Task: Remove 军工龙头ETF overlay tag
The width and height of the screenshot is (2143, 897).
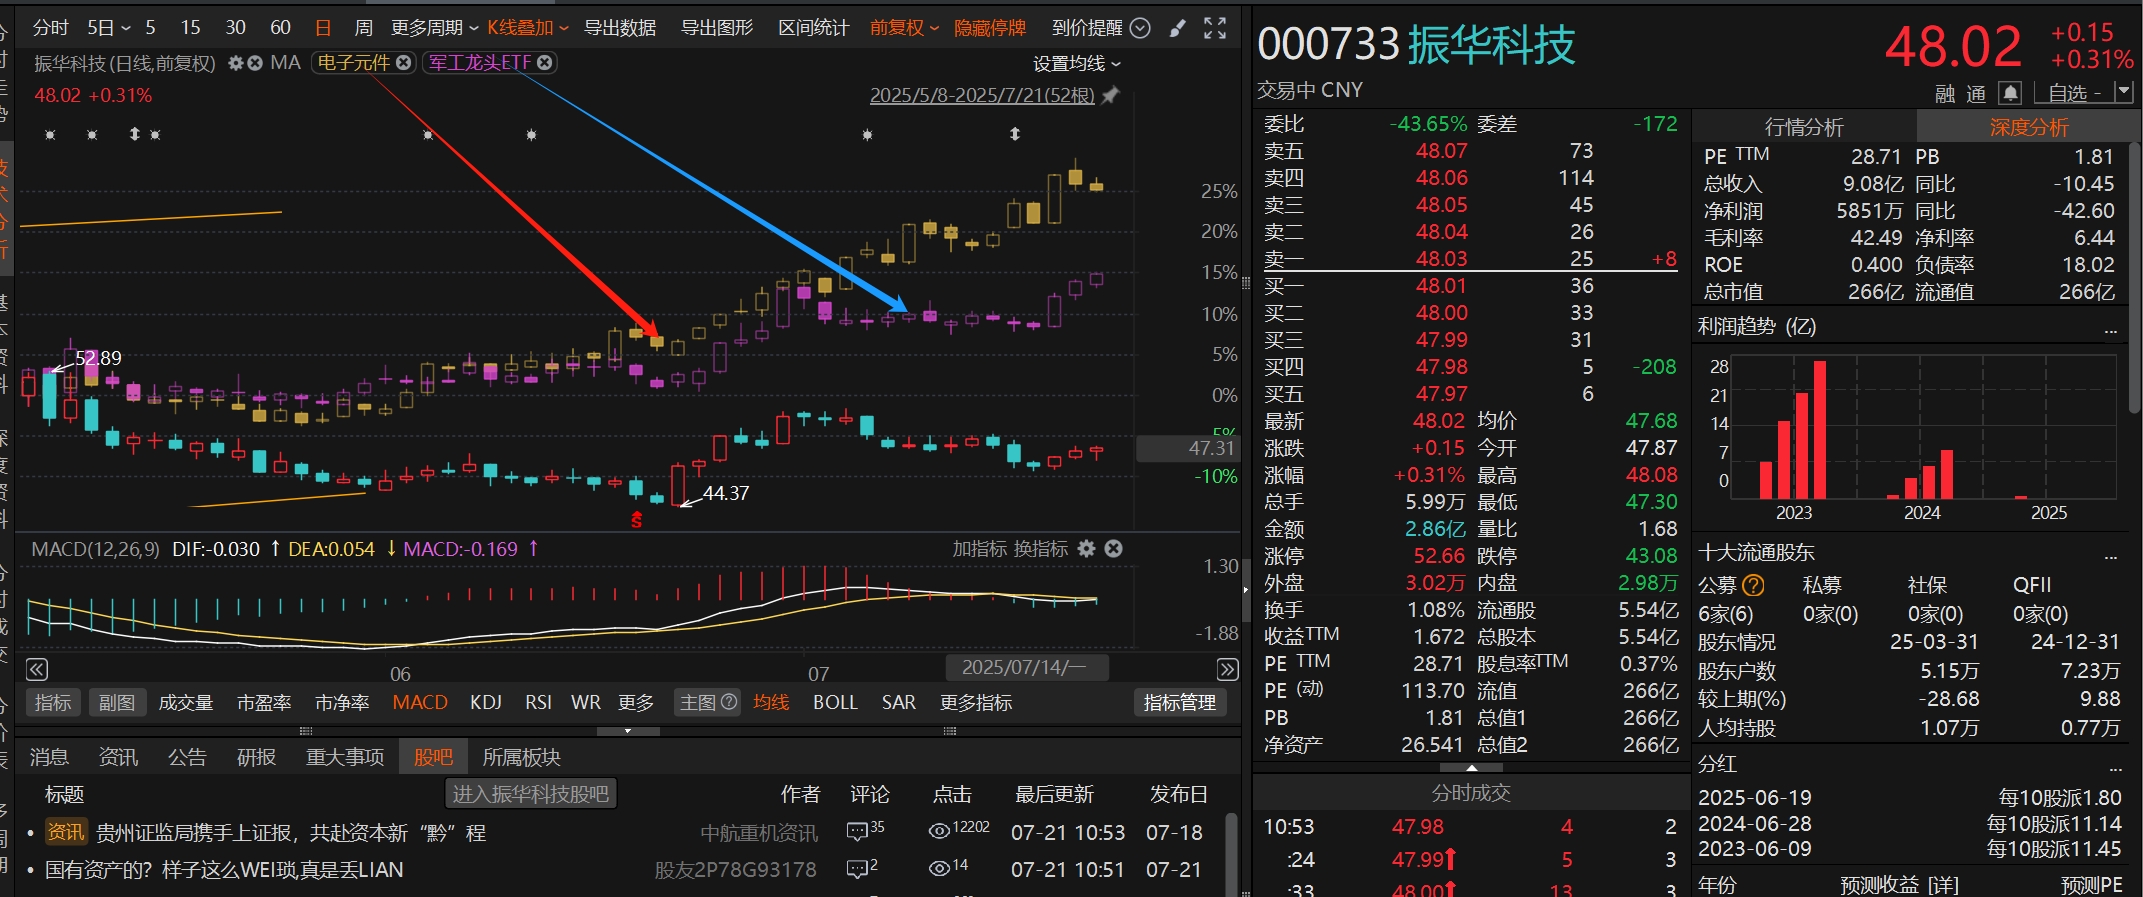Action: coord(545,62)
